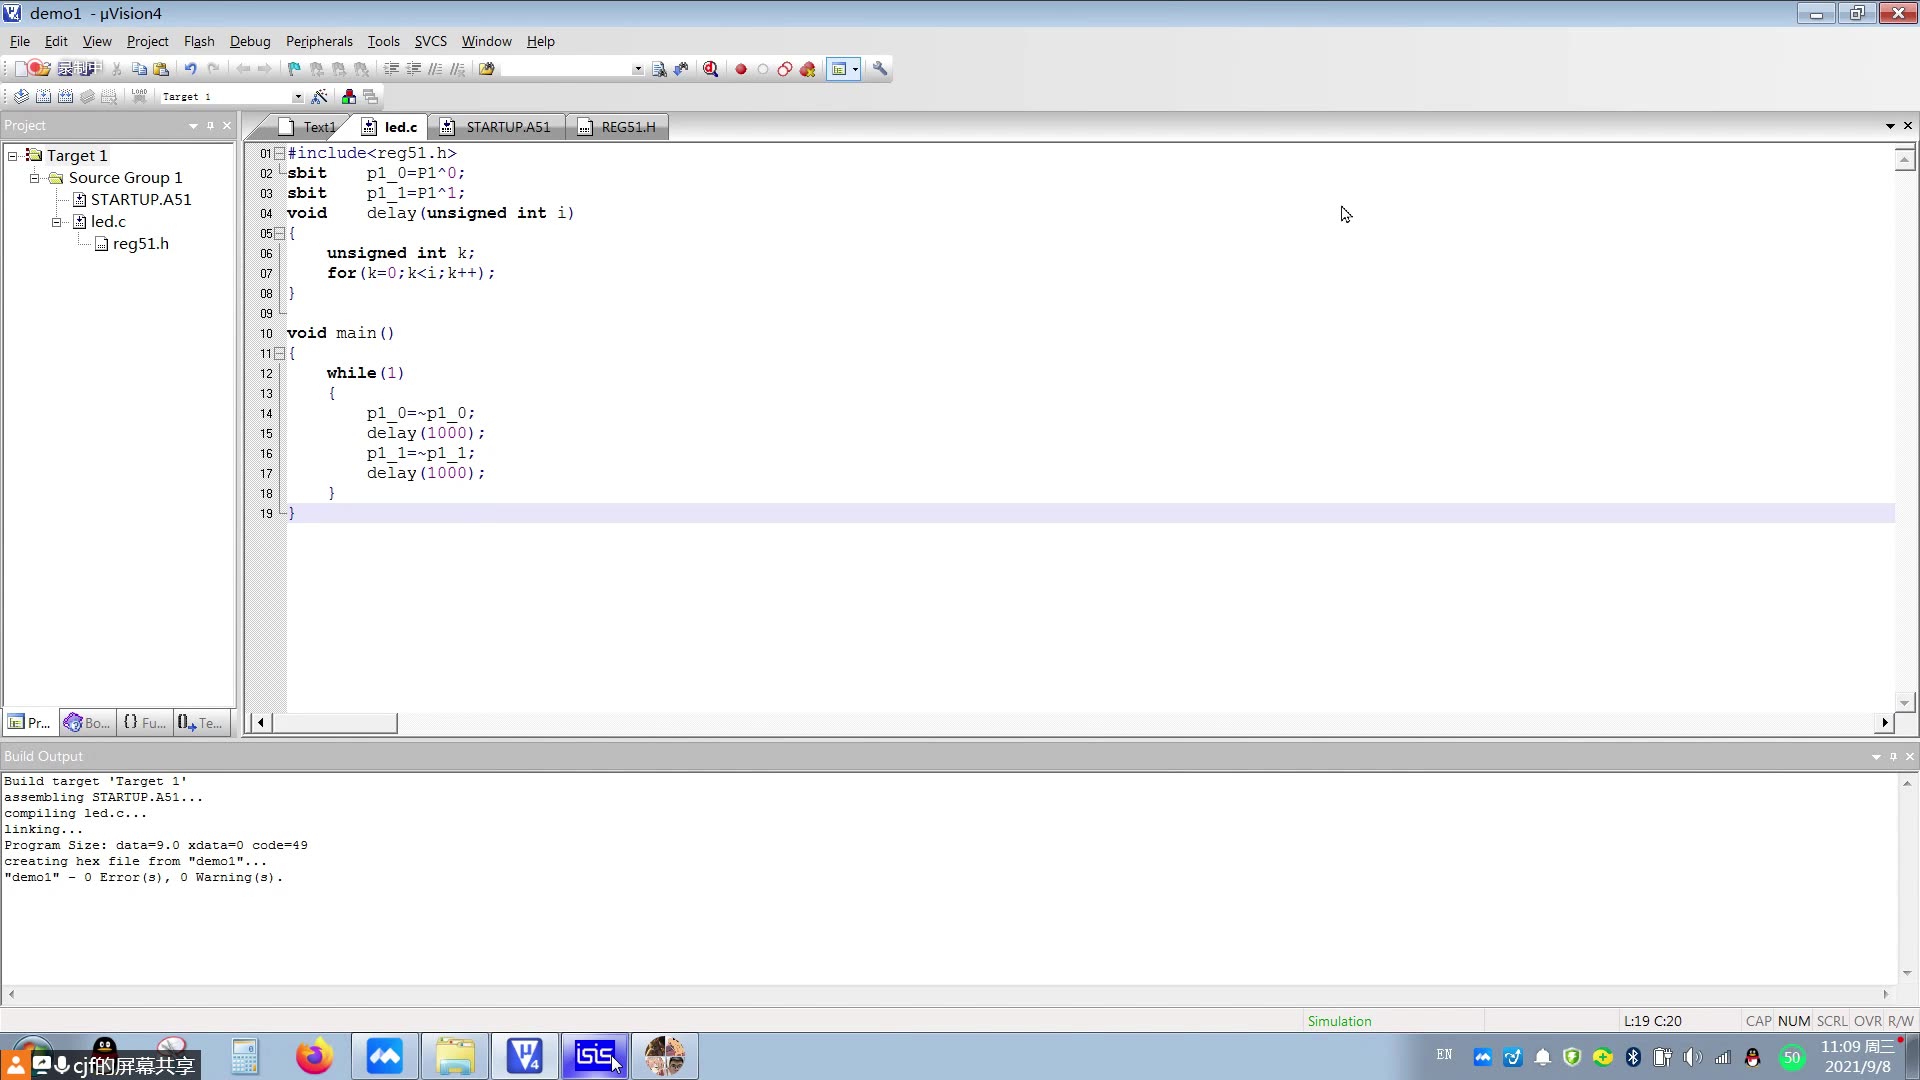The width and height of the screenshot is (1920, 1080).
Task: Click Paste icon in toolbar
Action: (161, 69)
